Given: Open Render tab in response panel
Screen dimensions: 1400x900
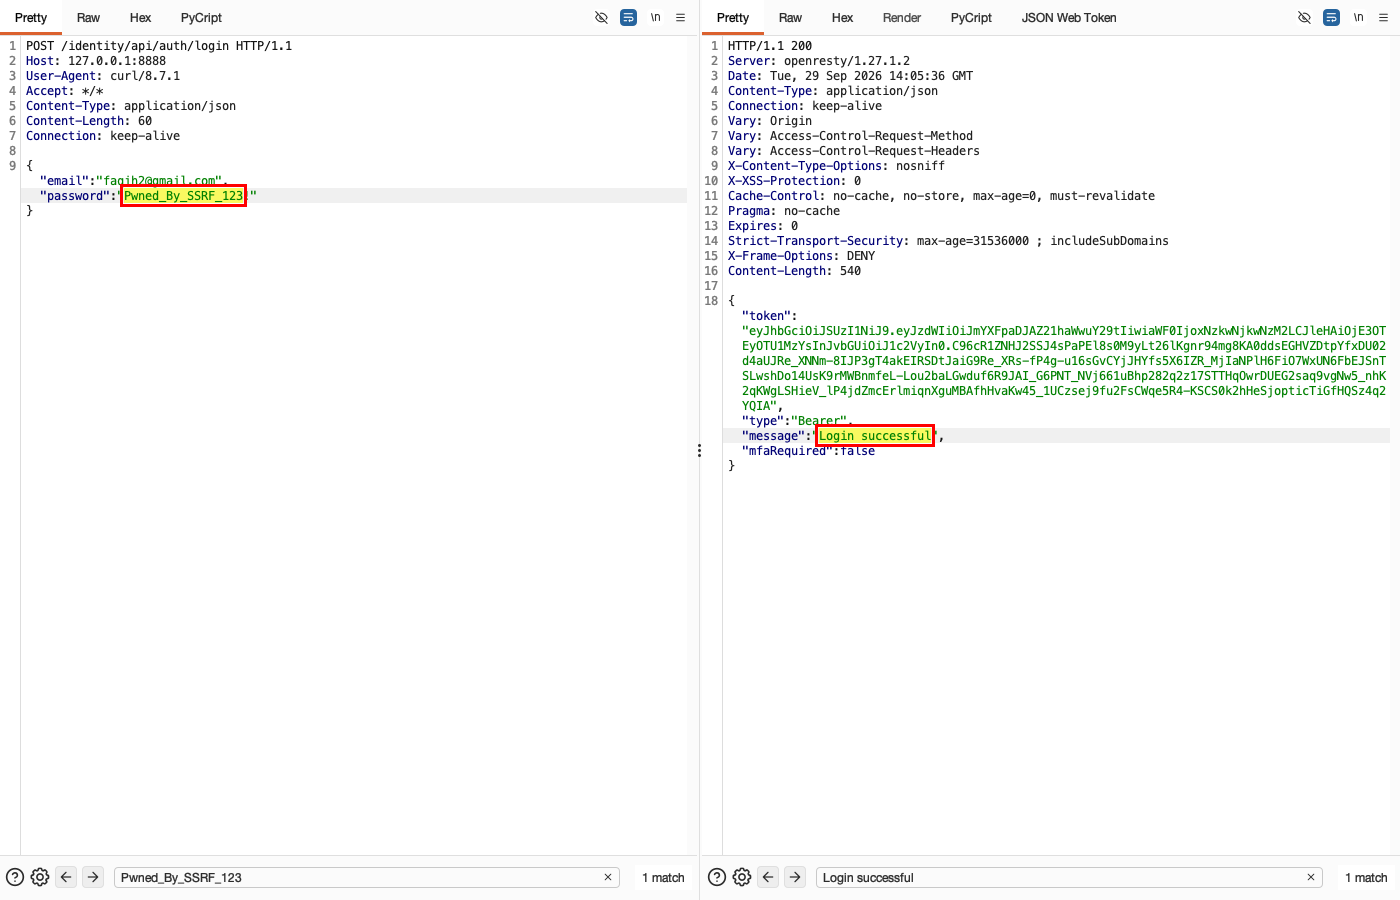Looking at the screenshot, I should (902, 17).
